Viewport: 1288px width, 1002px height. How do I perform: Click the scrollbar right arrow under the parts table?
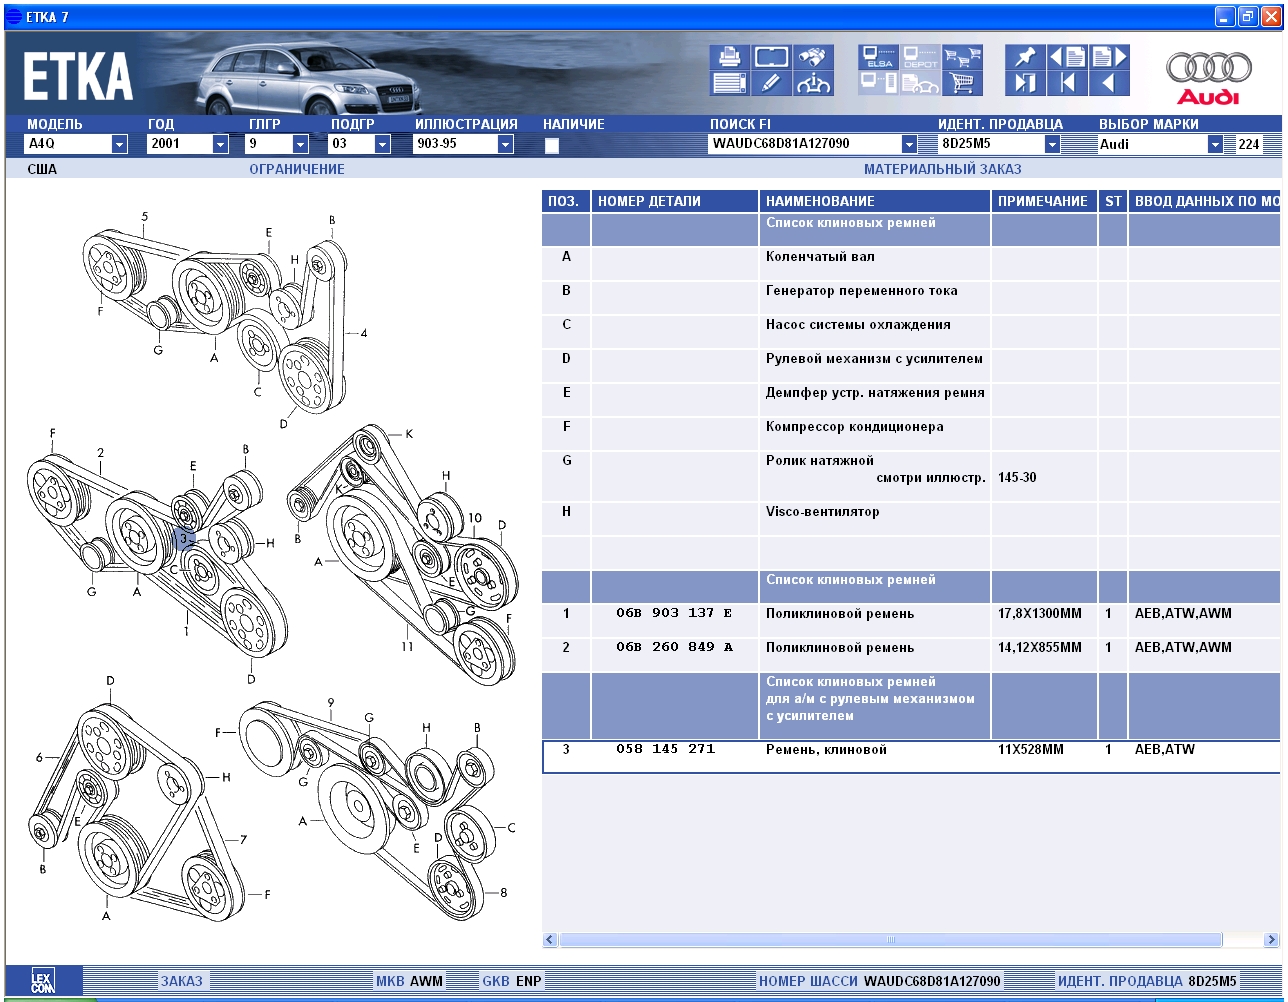[1271, 940]
